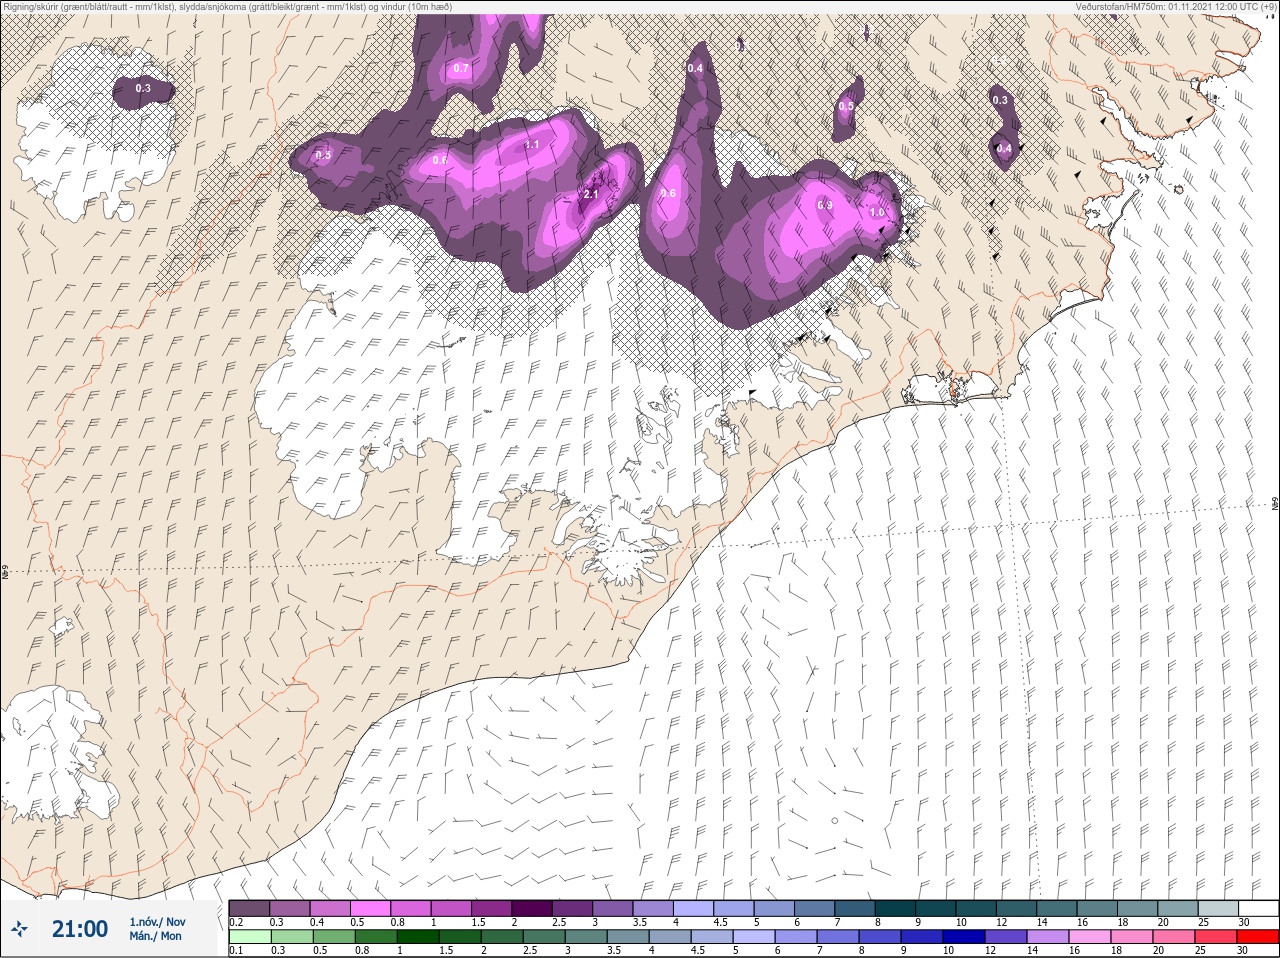The height and width of the screenshot is (958, 1280).
Task: Select the dark teal 9 swatch, upper row
Action: 936,907
